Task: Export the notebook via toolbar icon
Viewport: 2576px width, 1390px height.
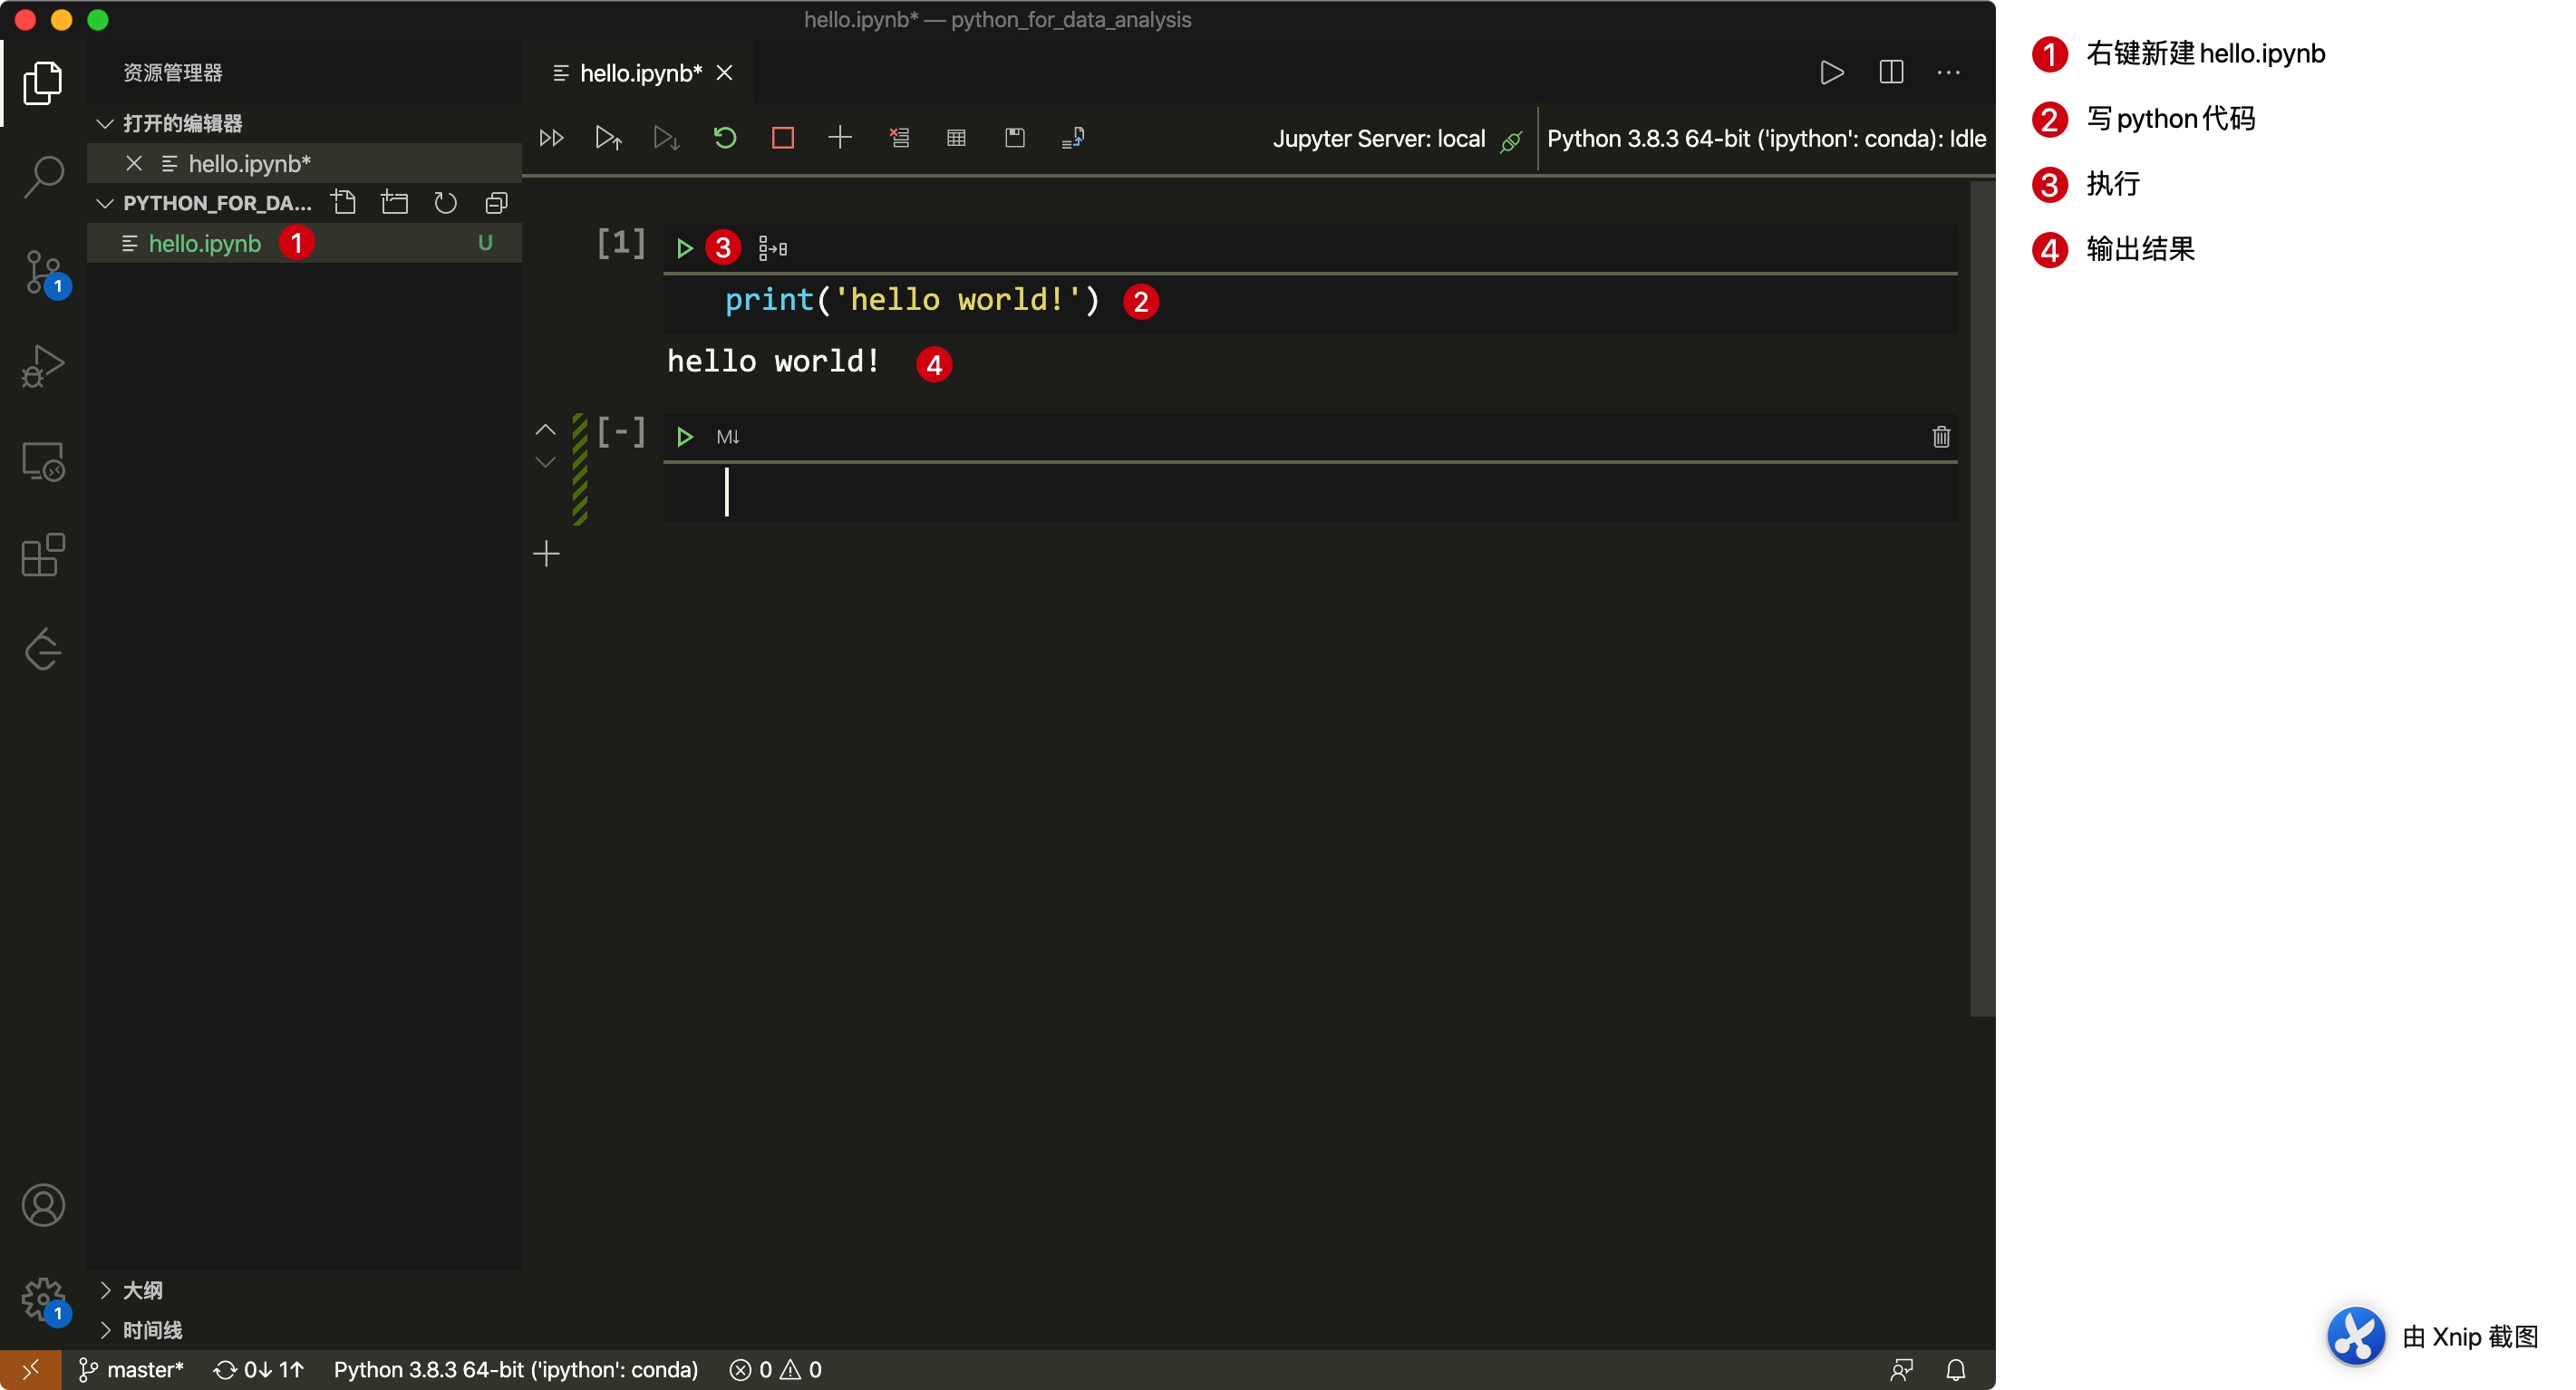Action: [1073, 138]
